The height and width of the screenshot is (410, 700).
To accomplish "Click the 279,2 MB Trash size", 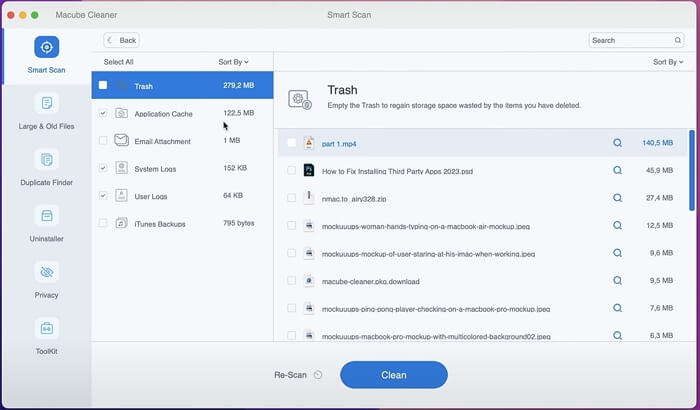I will coord(238,85).
